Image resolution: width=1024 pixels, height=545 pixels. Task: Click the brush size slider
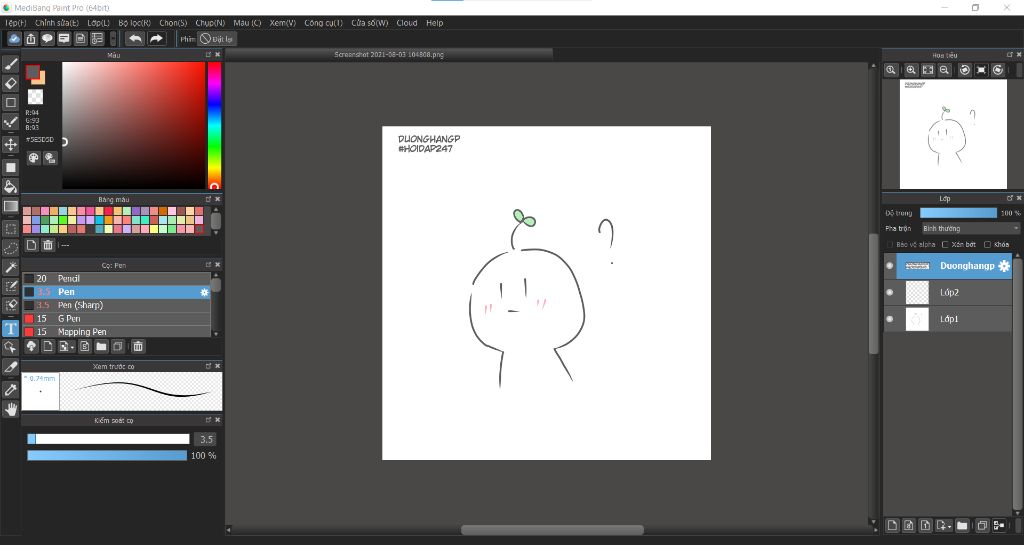(108, 439)
